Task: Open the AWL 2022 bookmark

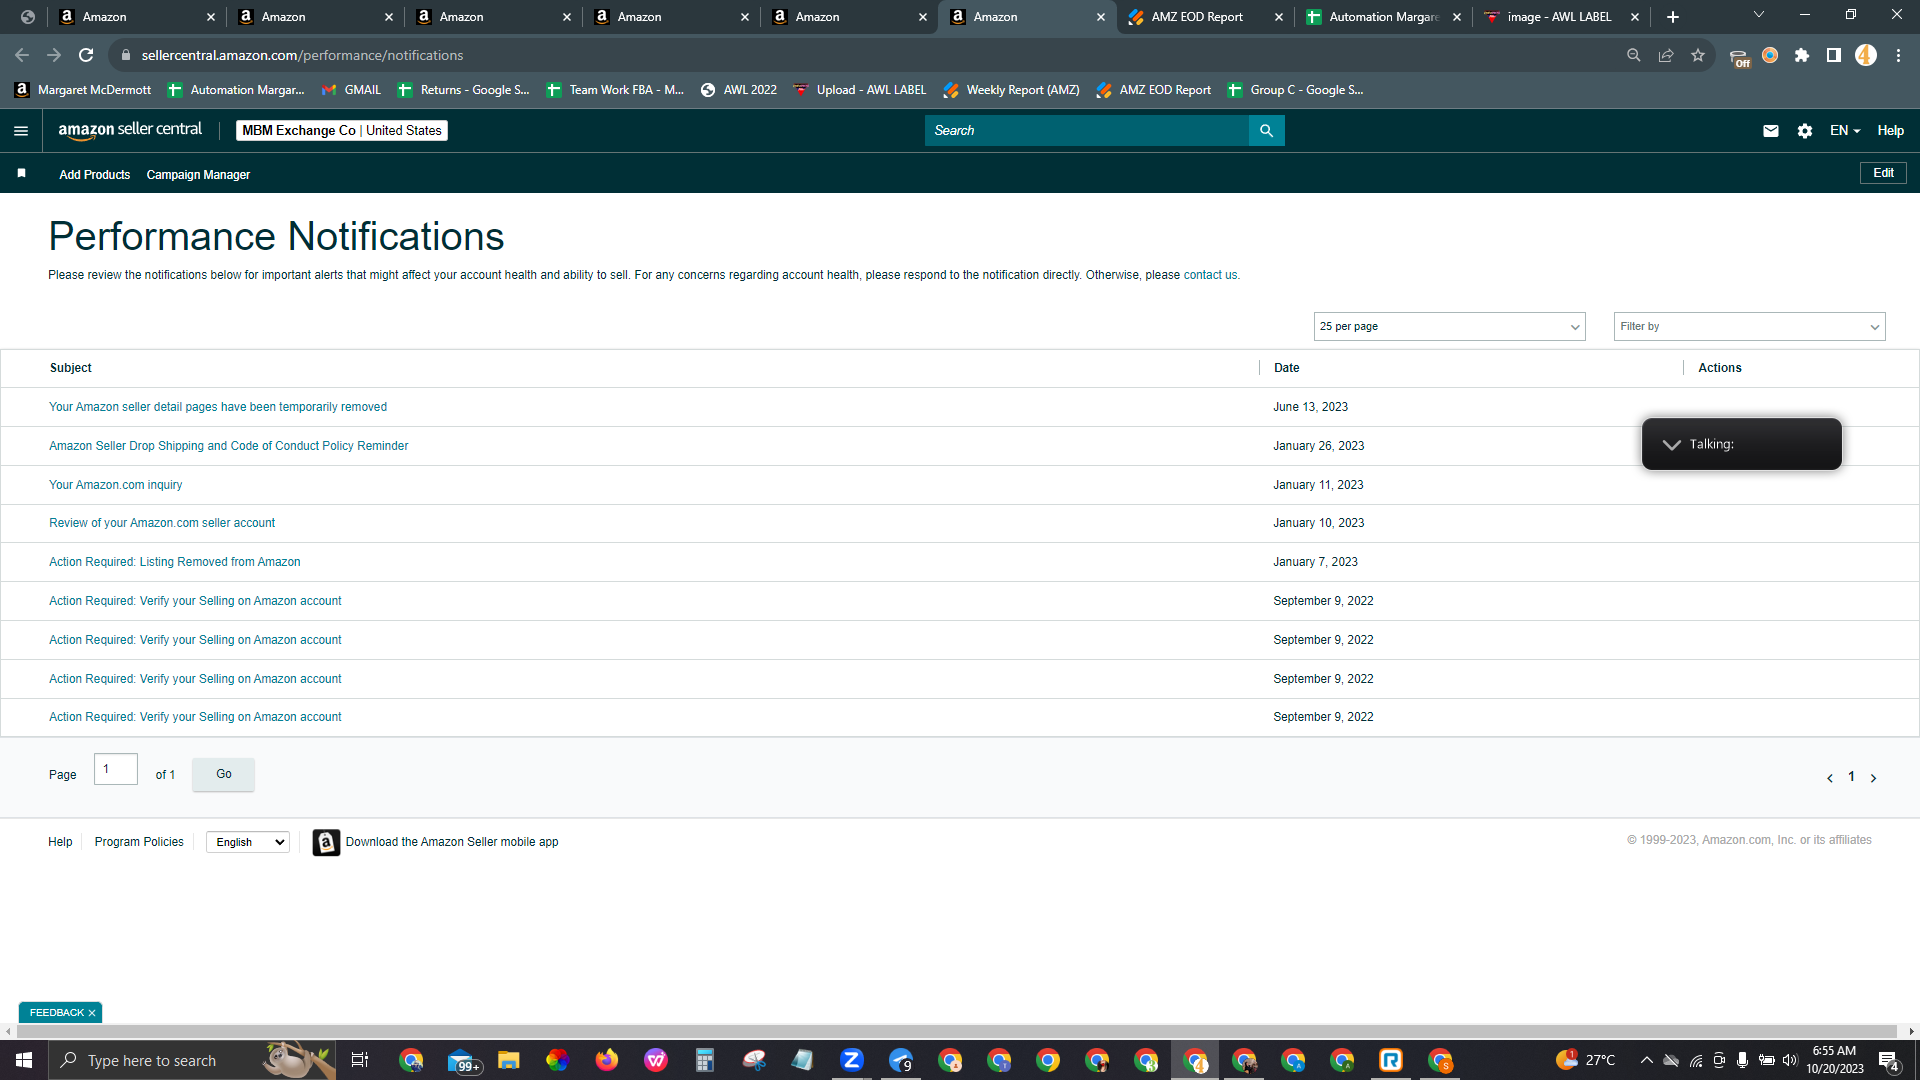Action: tap(738, 90)
